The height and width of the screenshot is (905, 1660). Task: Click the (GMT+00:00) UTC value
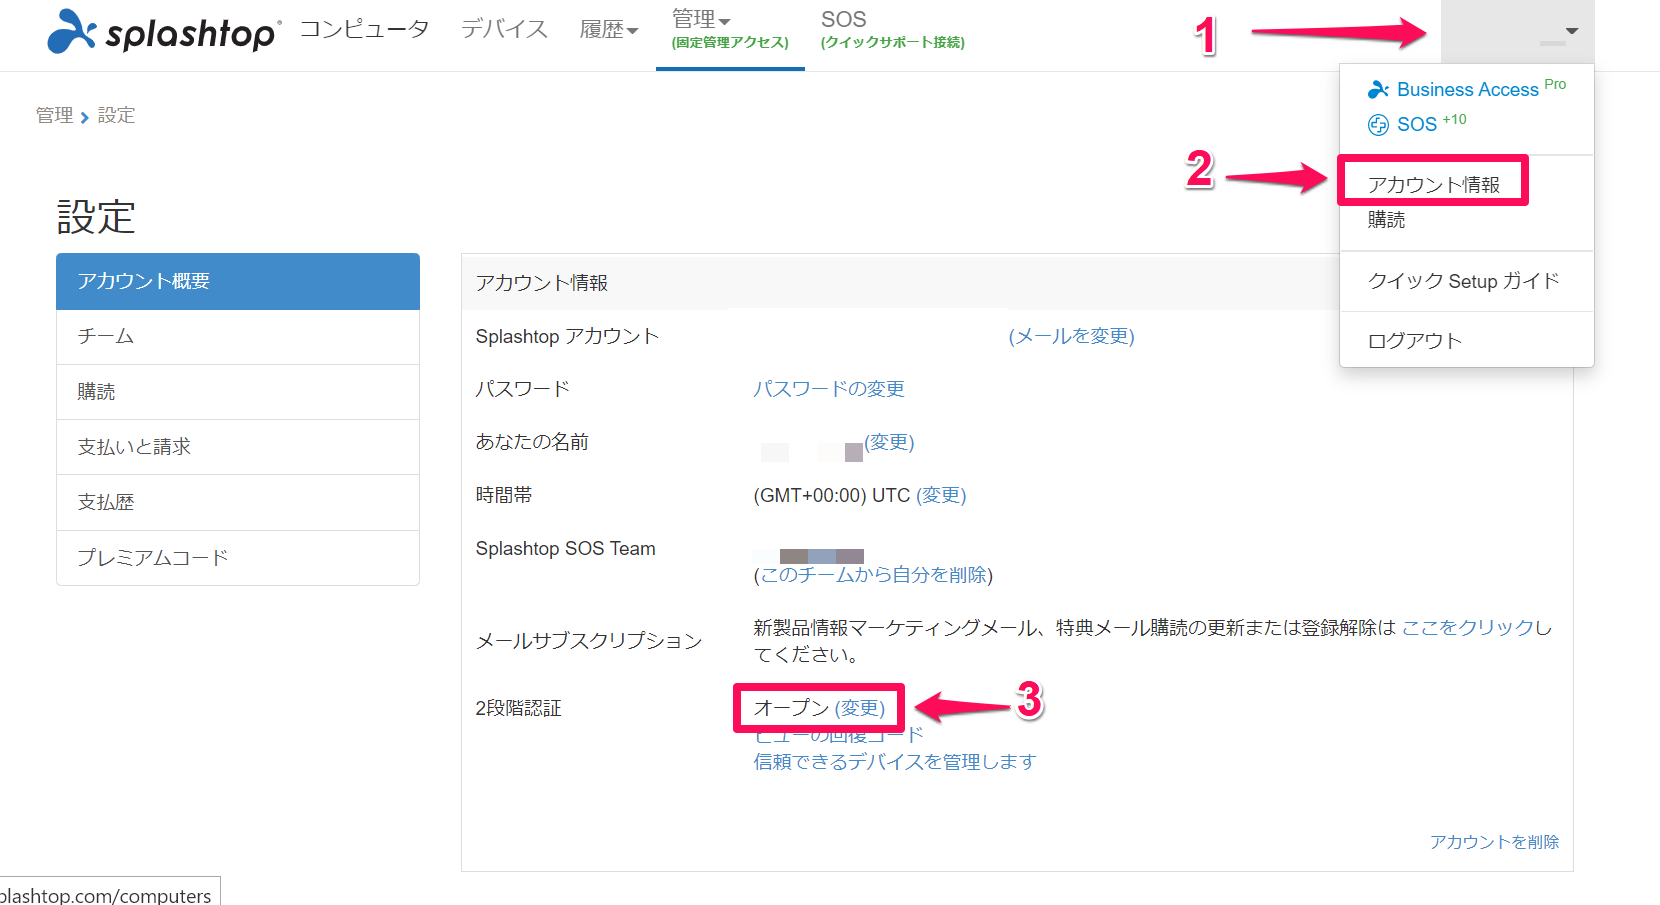tap(831, 495)
